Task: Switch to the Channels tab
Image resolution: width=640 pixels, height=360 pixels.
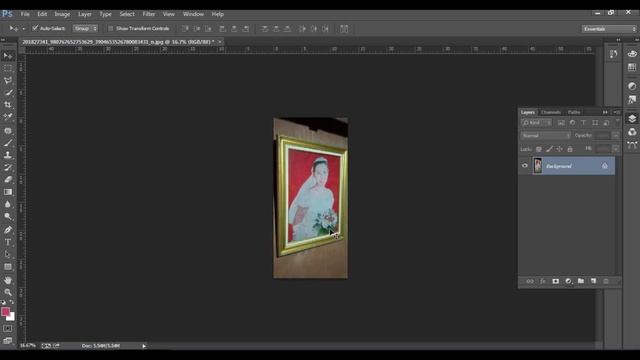Action: click(551, 112)
